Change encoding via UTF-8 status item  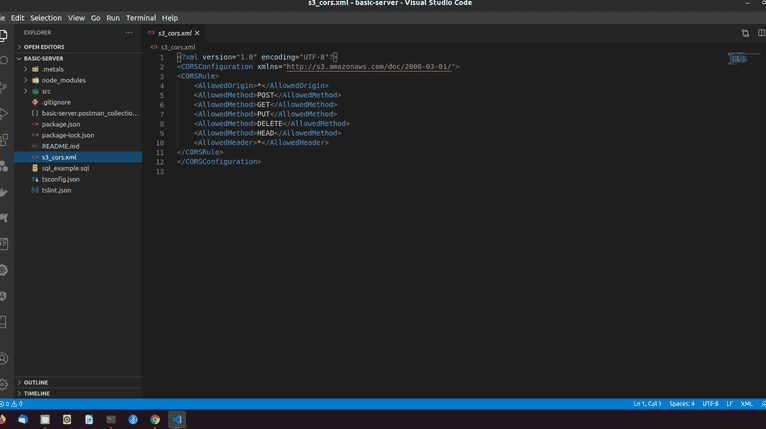click(x=710, y=404)
